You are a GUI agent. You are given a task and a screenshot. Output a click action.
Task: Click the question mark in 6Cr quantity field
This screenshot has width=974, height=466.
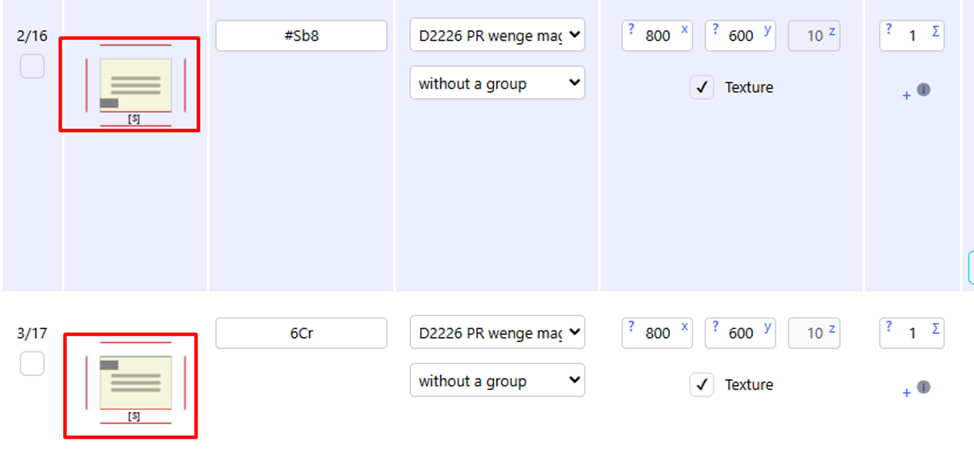coord(889,326)
